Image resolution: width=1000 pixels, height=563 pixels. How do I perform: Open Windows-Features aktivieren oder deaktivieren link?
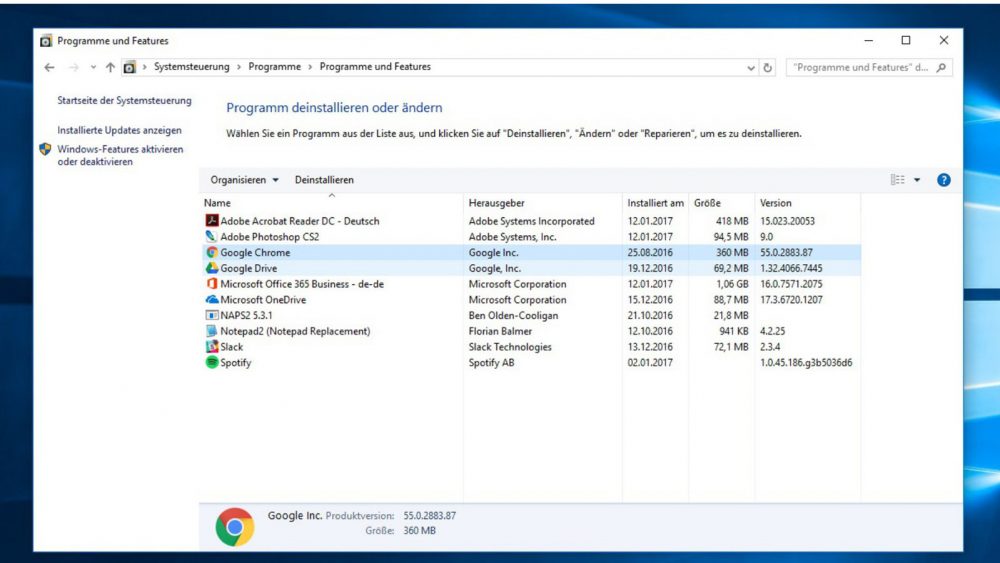pos(120,156)
